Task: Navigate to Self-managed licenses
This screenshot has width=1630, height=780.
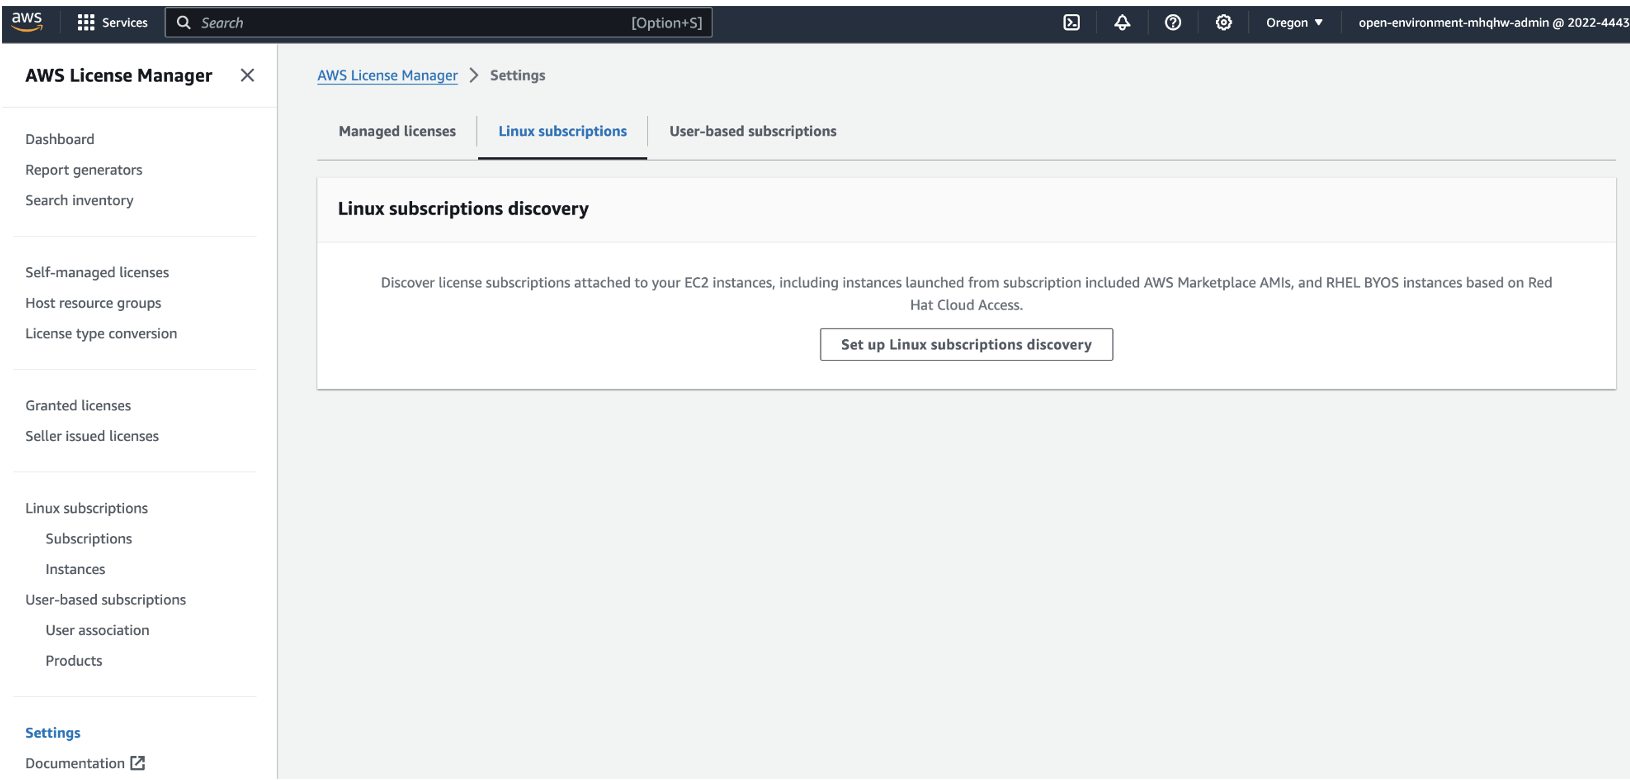Action: click(97, 272)
